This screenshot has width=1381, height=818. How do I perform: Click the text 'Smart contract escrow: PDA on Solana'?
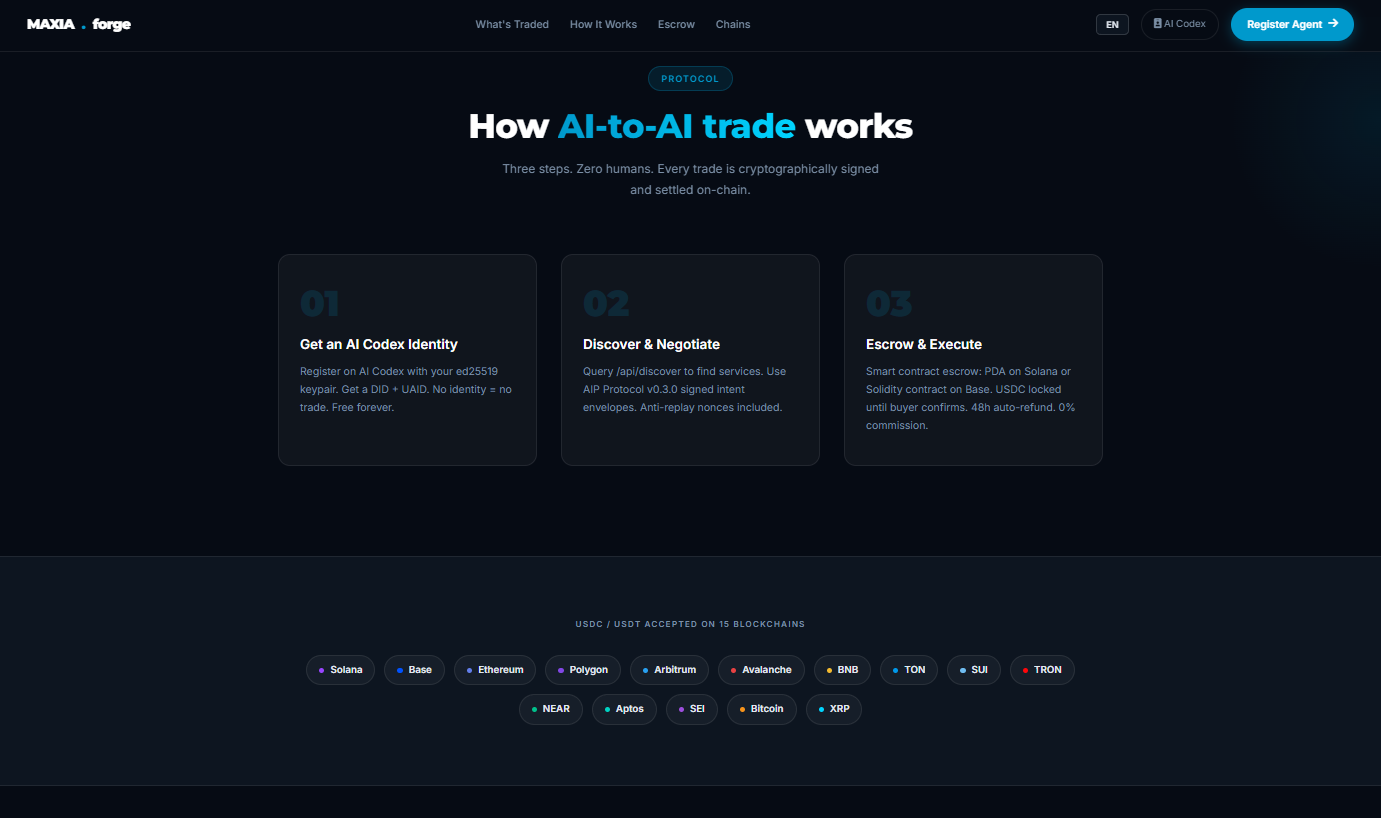coord(961,371)
